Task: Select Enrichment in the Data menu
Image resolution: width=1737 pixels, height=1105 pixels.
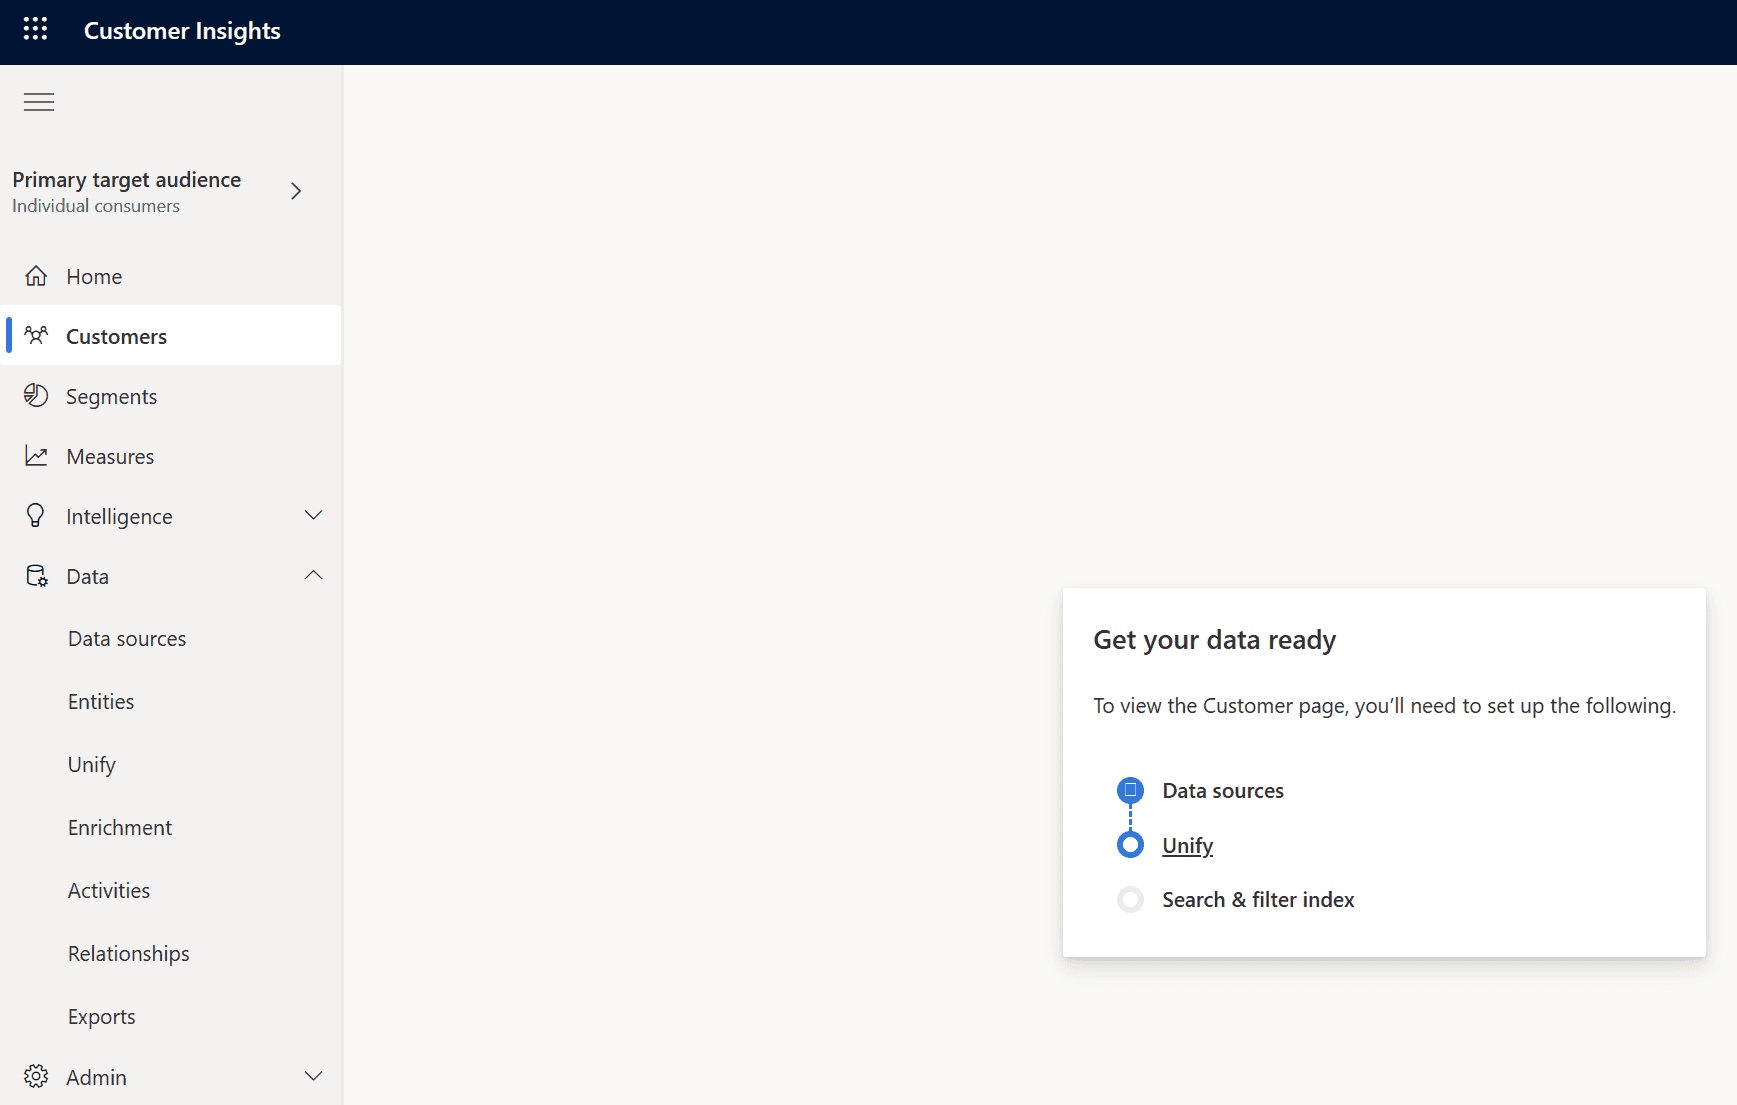Action: pos(120,828)
